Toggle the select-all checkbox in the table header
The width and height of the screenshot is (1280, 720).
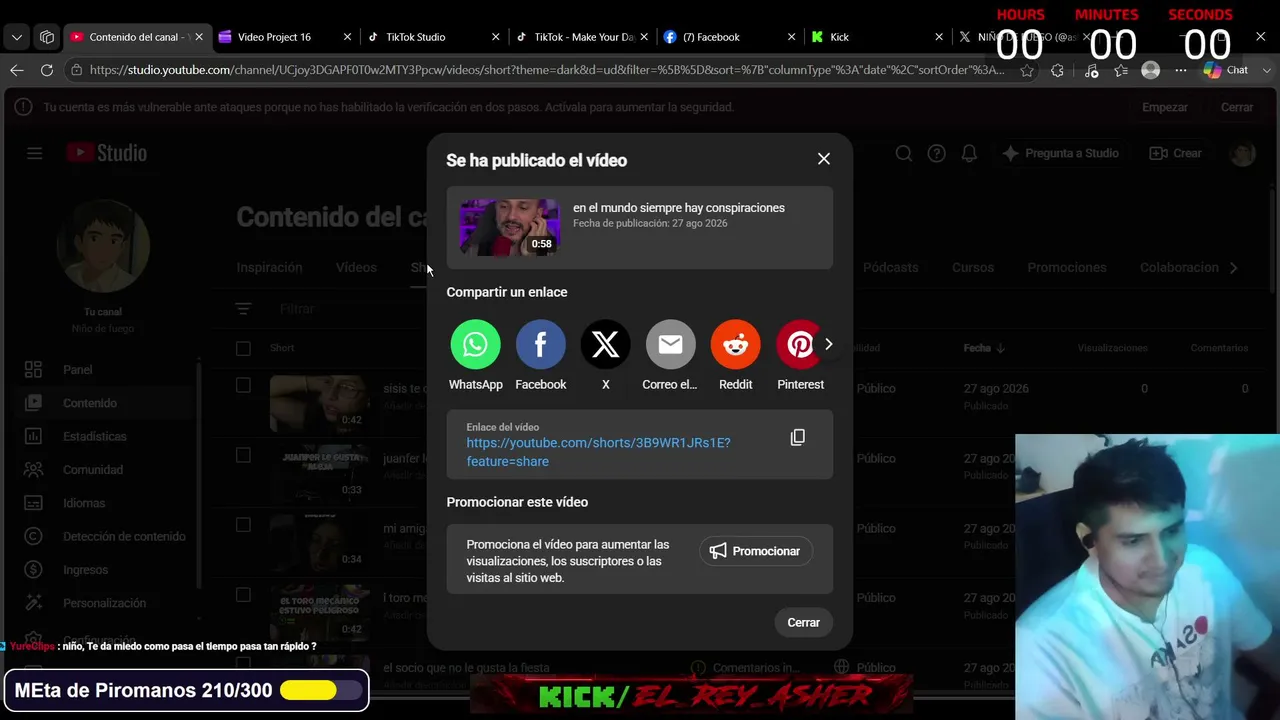click(243, 348)
